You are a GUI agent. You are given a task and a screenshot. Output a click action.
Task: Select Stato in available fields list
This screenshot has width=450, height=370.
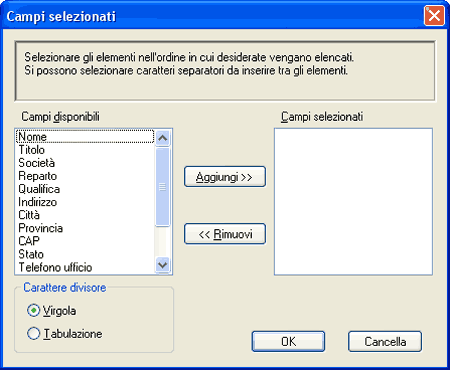click(85, 254)
